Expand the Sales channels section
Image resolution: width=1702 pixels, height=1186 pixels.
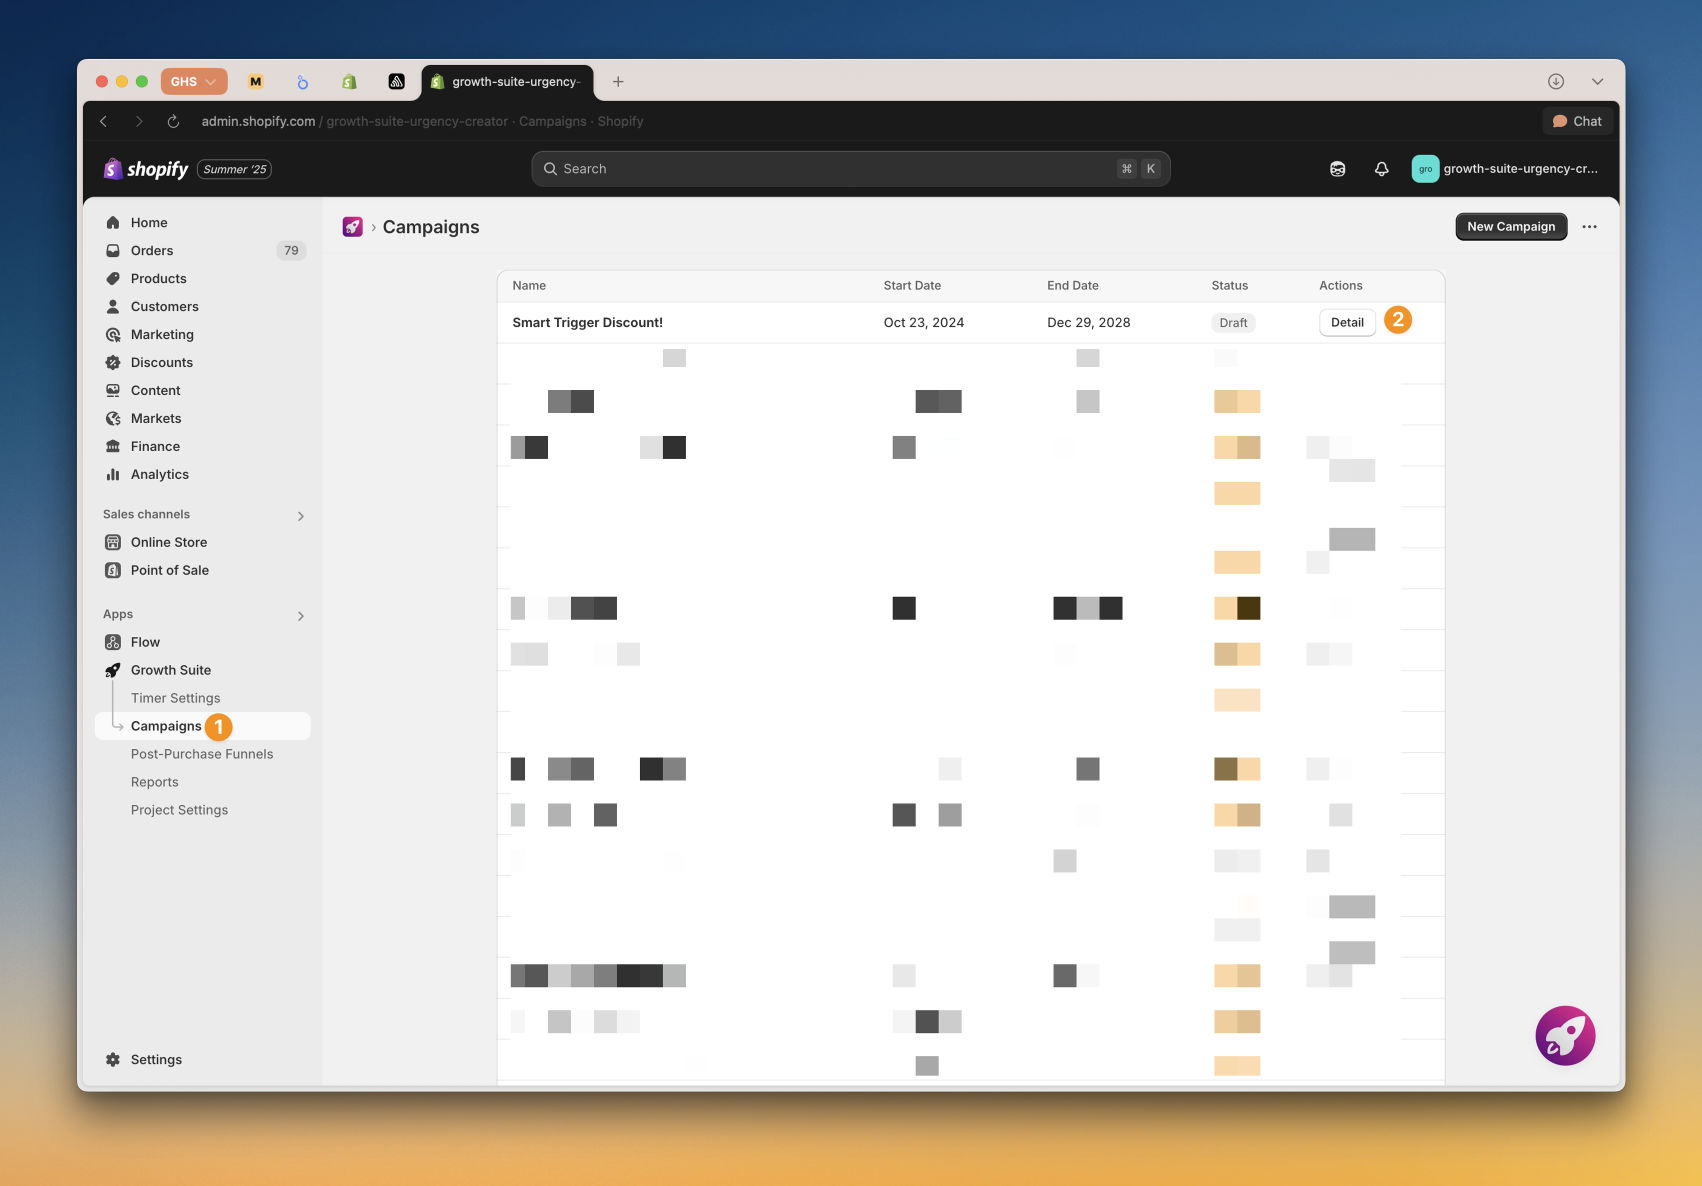[x=300, y=516]
